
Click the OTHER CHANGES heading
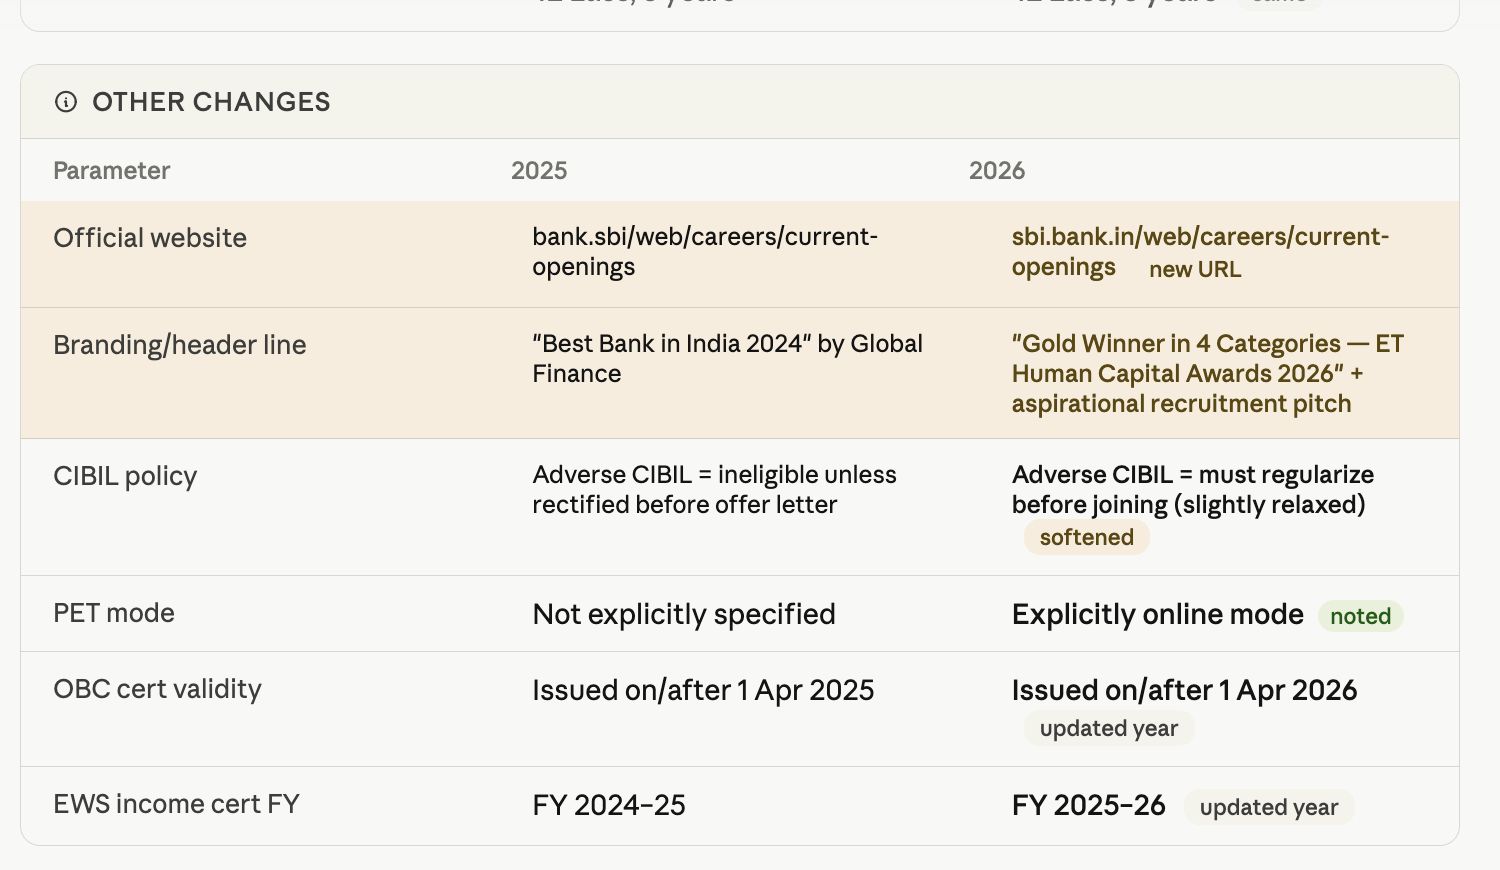[211, 102]
